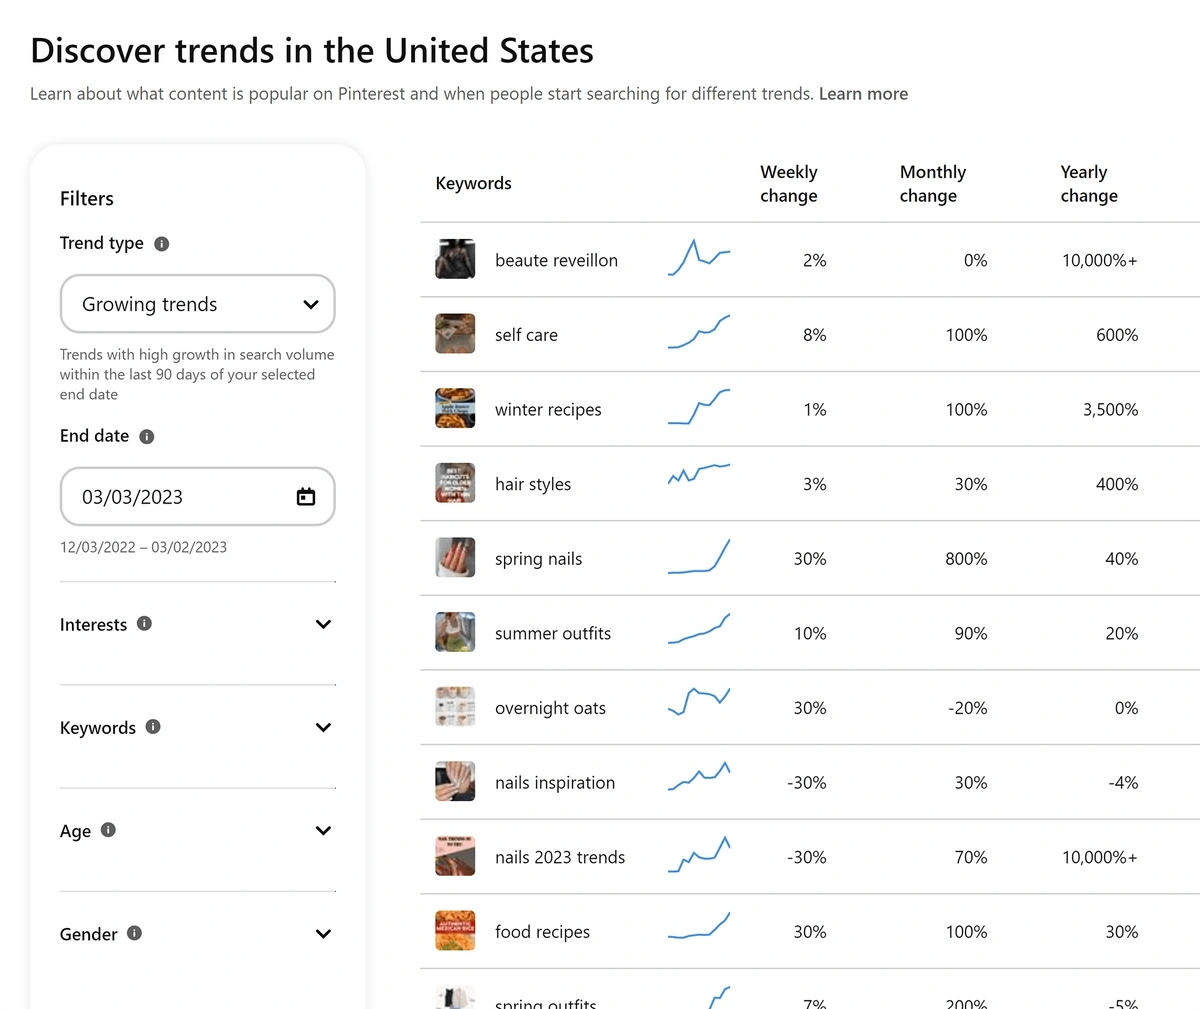Screen dimensions: 1200x1009
Task: Click the info icon beside Interests
Action: [144, 624]
